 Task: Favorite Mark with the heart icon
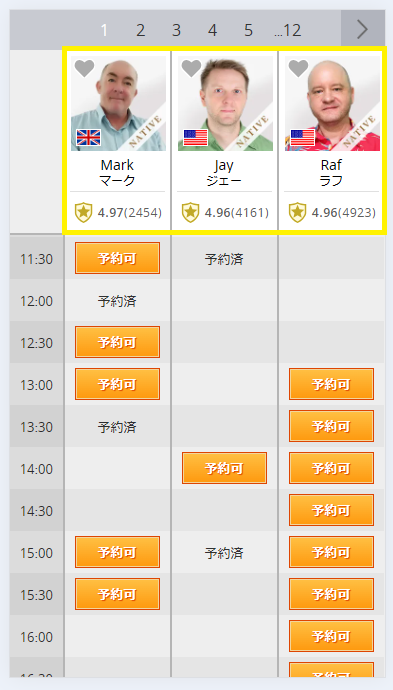tap(84, 68)
